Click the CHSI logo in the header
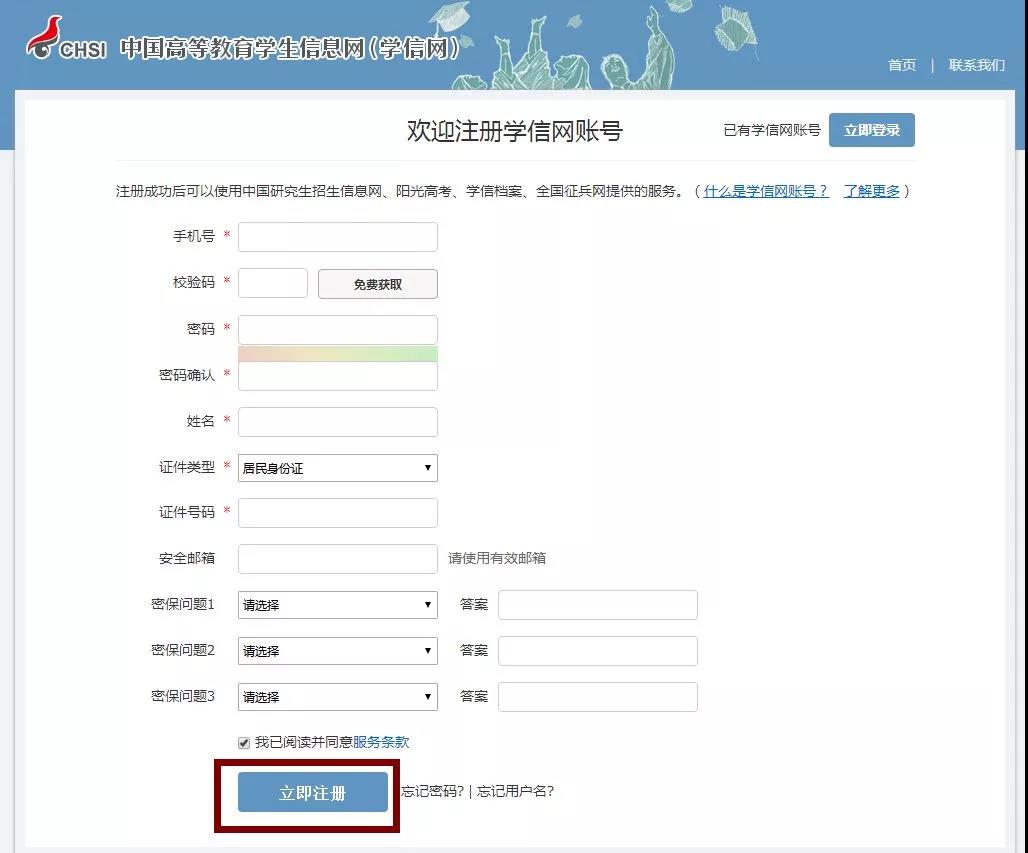 click(x=66, y=39)
